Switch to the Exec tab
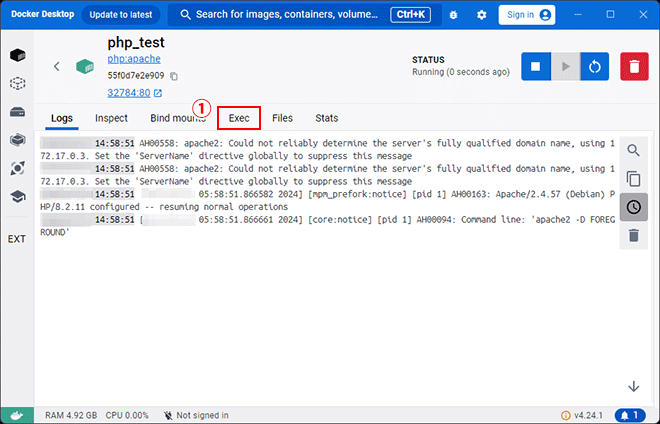Screen dimensions: 660x424 click(239, 118)
